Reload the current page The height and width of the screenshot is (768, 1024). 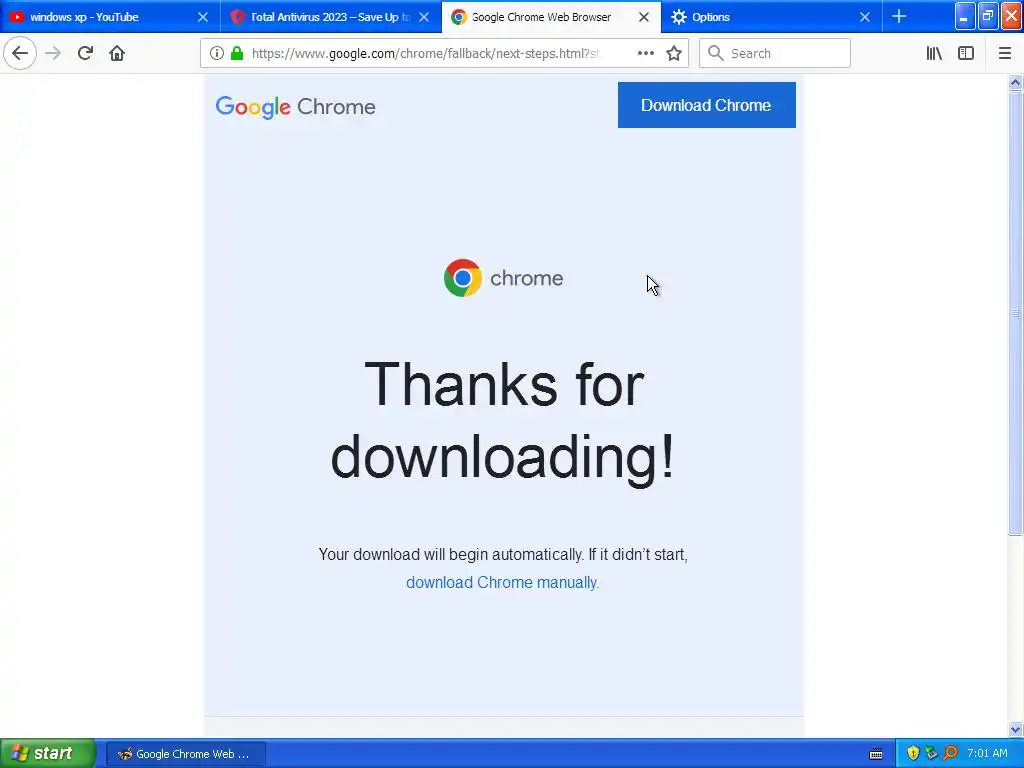85,53
